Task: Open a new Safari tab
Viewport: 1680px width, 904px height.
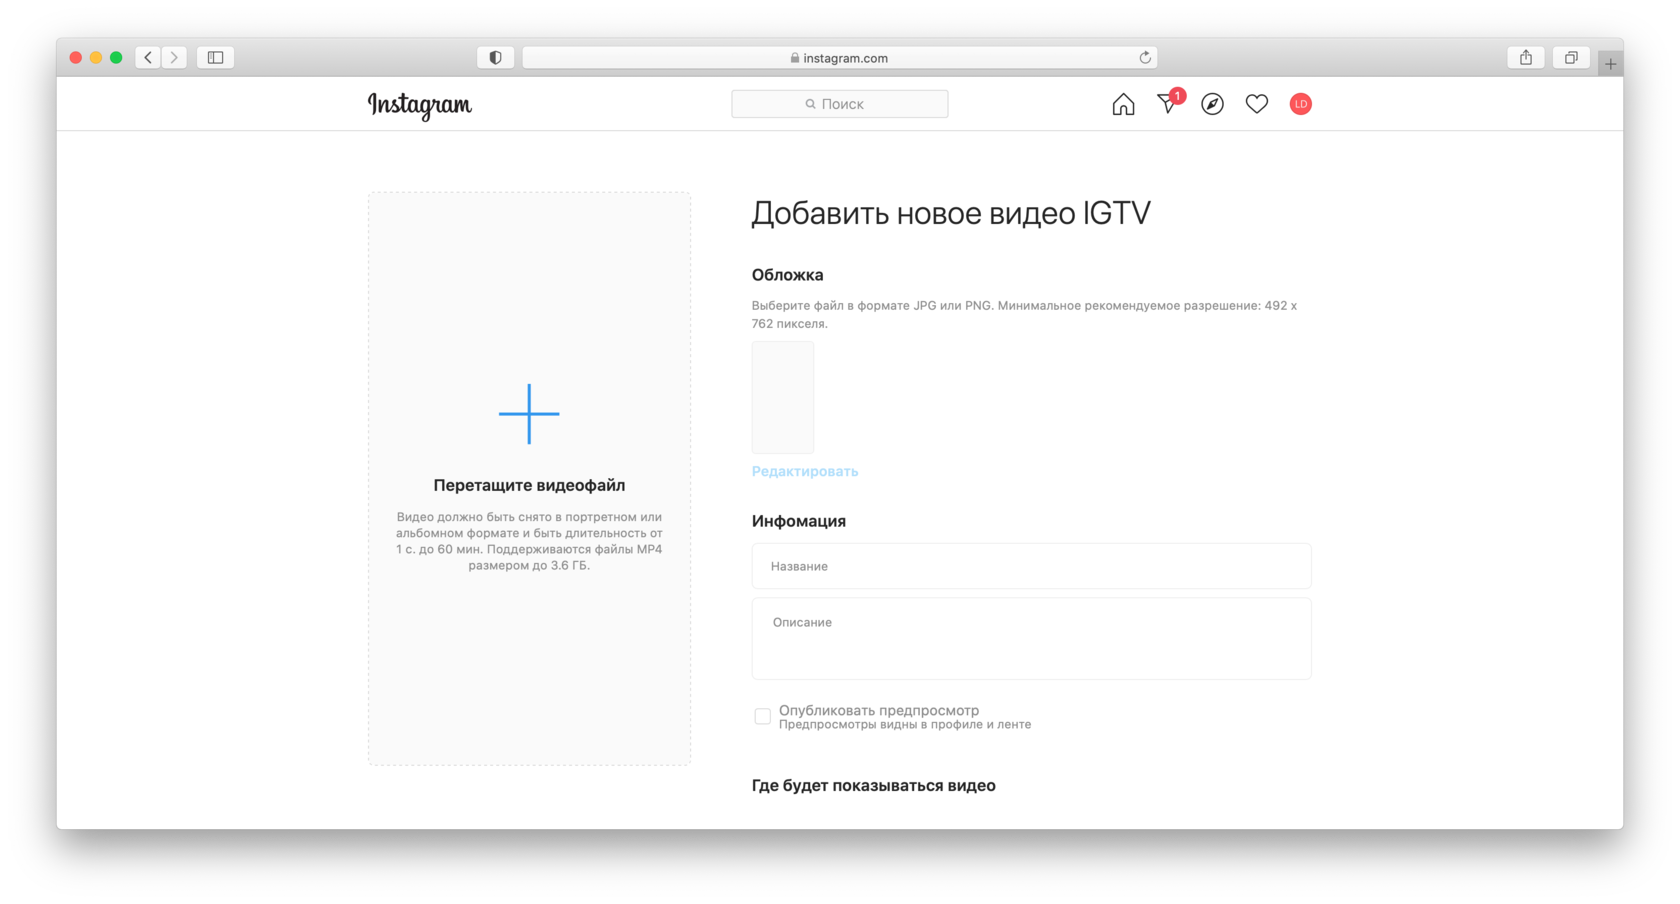Action: click(1610, 64)
